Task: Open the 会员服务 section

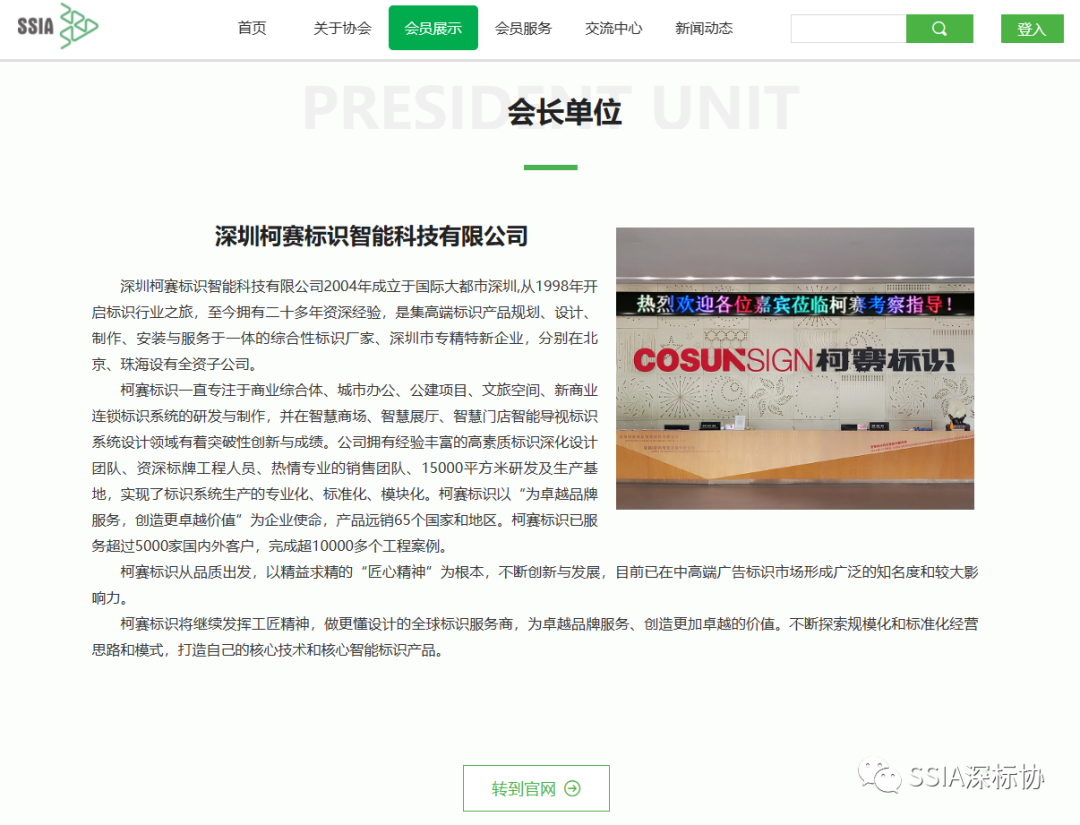Action: (x=523, y=28)
